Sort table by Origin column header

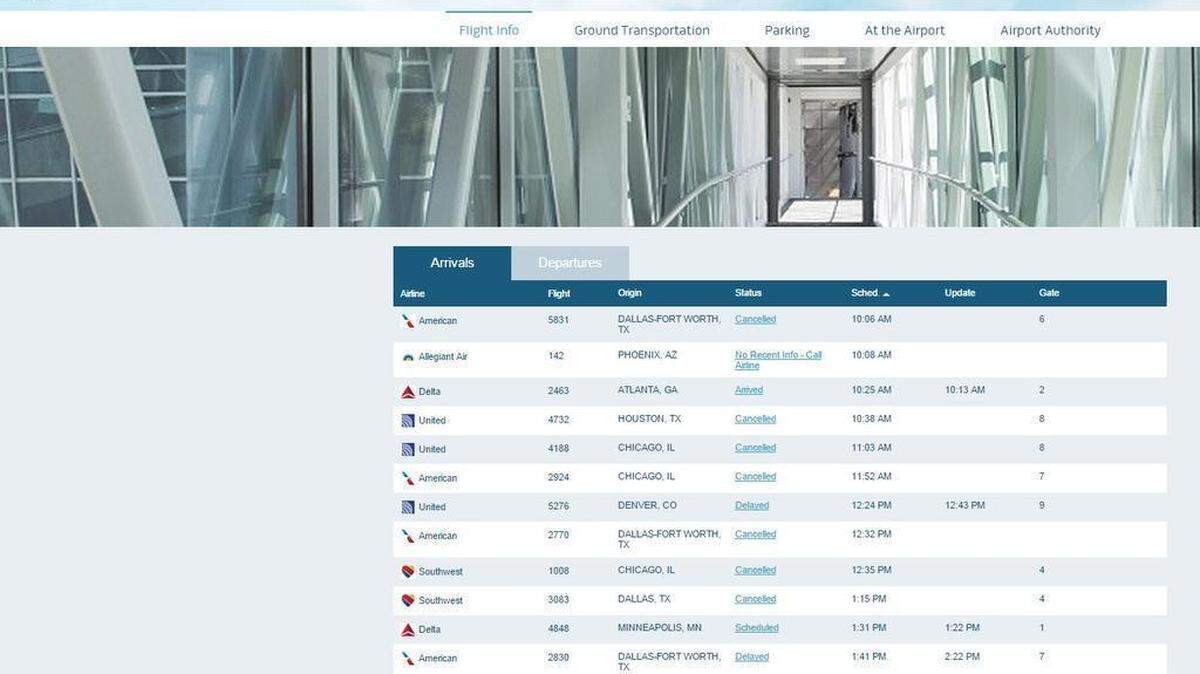click(x=630, y=293)
